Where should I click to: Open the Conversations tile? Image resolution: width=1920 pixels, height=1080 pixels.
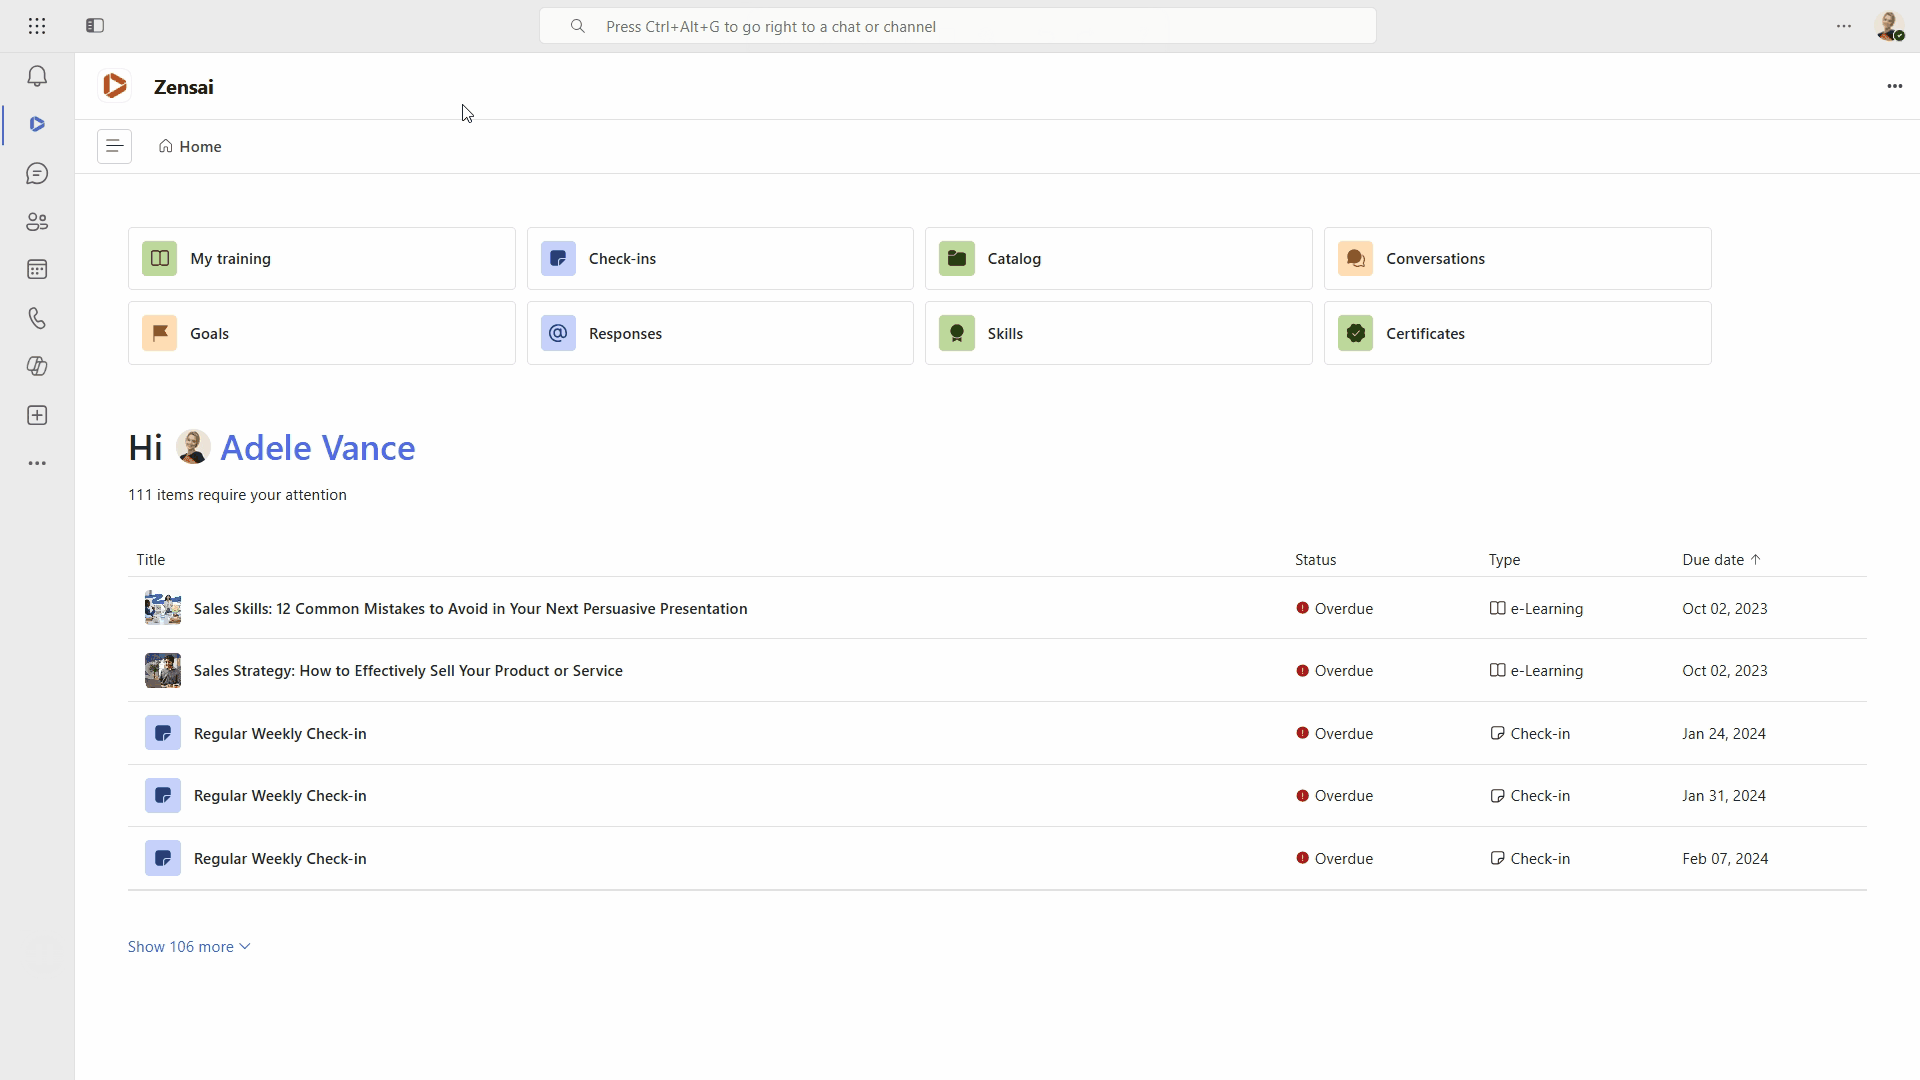pyautogui.click(x=1517, y=258)
